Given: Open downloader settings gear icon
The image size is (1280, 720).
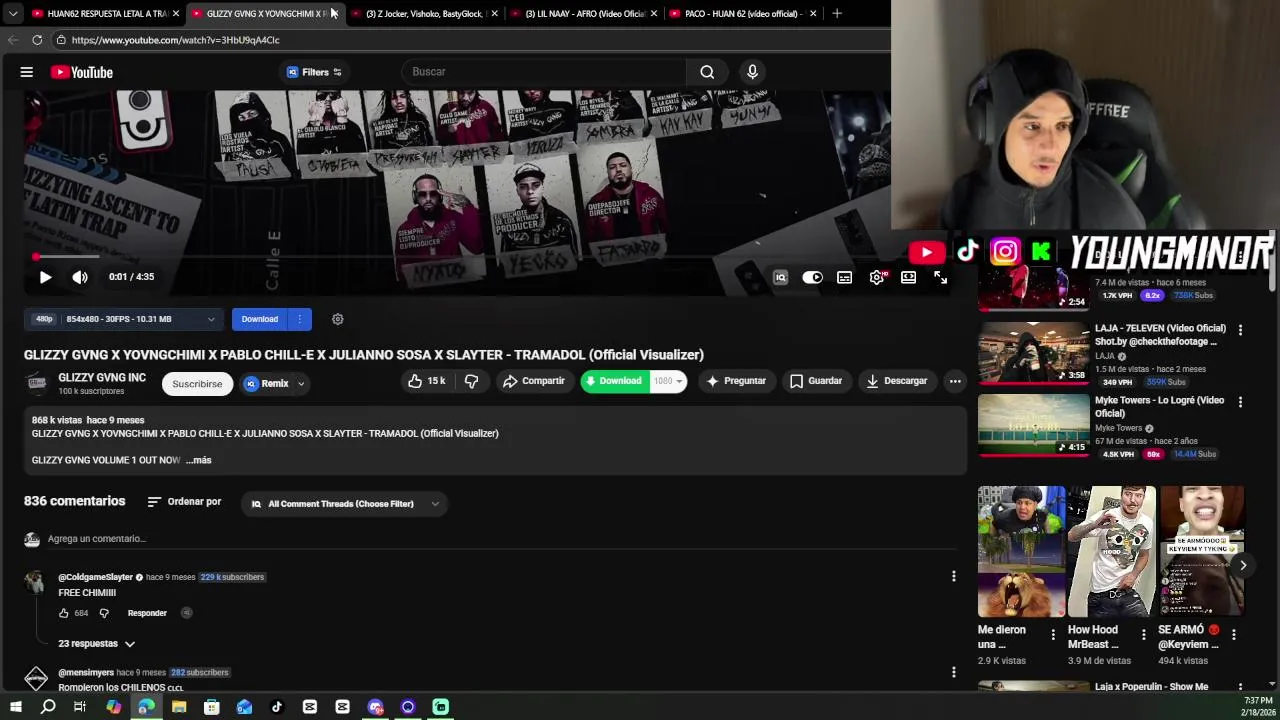Looking at the screenshot, I should [338, 319].
